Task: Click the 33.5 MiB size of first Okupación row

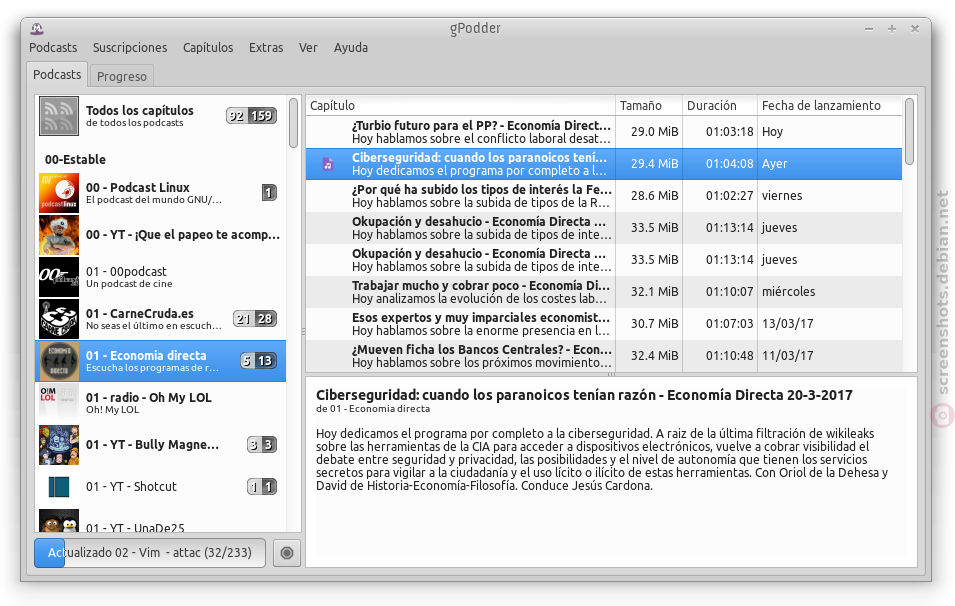Action: [654, 228]
